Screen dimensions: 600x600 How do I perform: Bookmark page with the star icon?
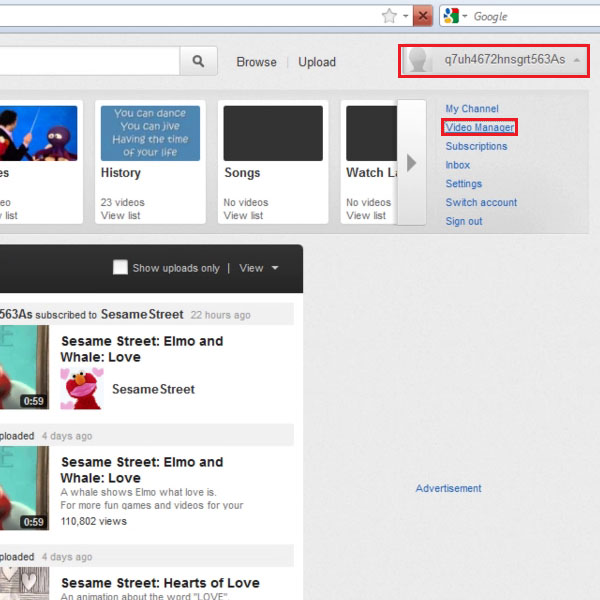click(x=389, y=16)
